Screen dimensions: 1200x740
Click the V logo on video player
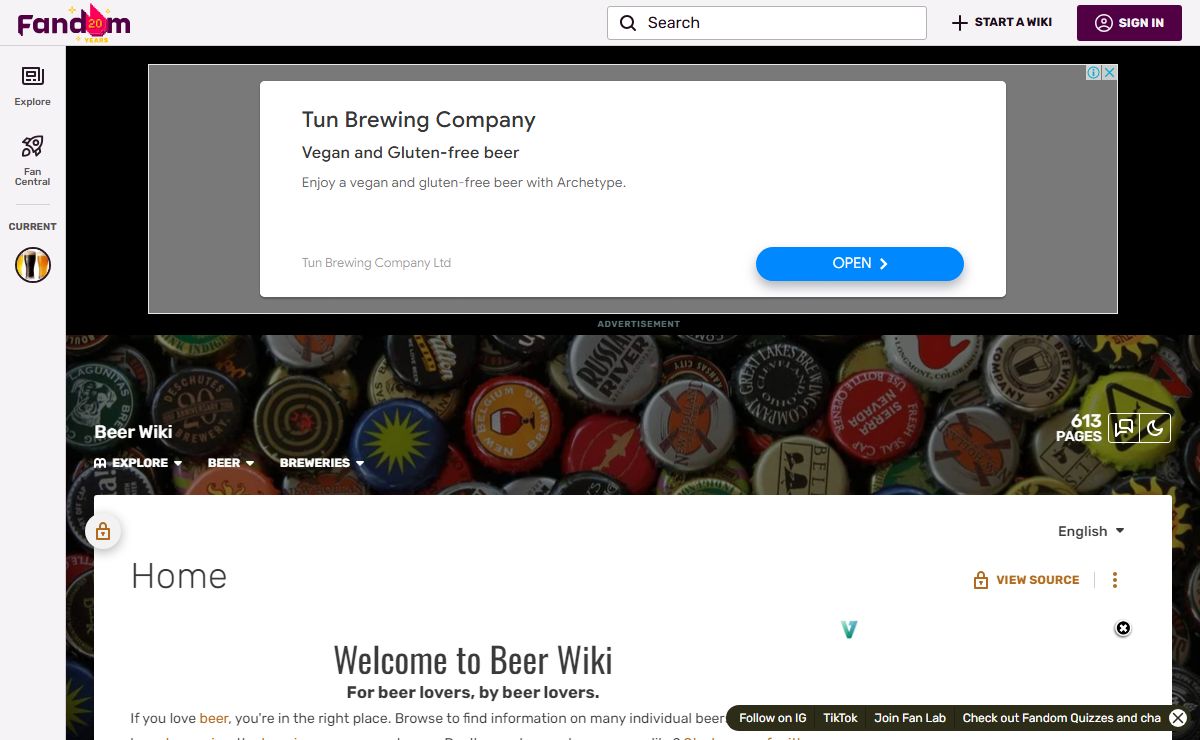click(849, 629)
